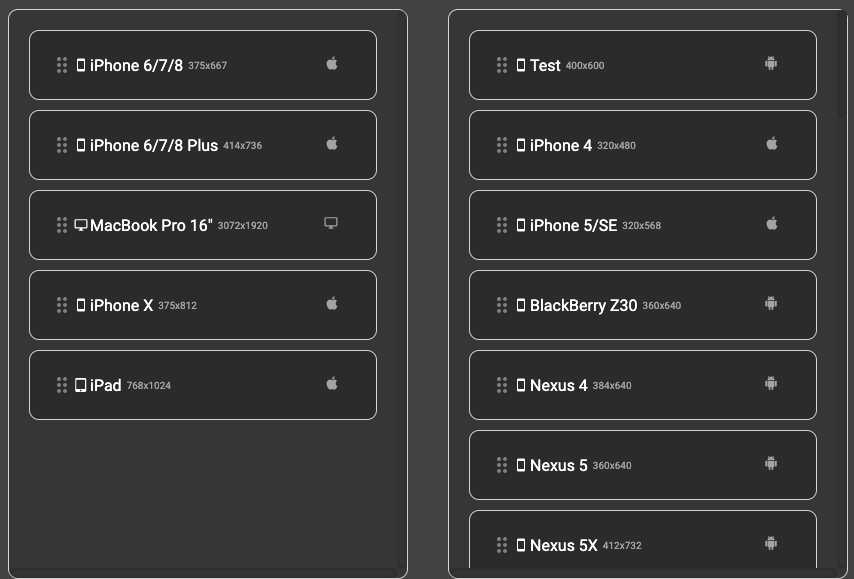Click the drag handle for iPhone X
This screenshot has height=579, width=854.
(62, 305)
